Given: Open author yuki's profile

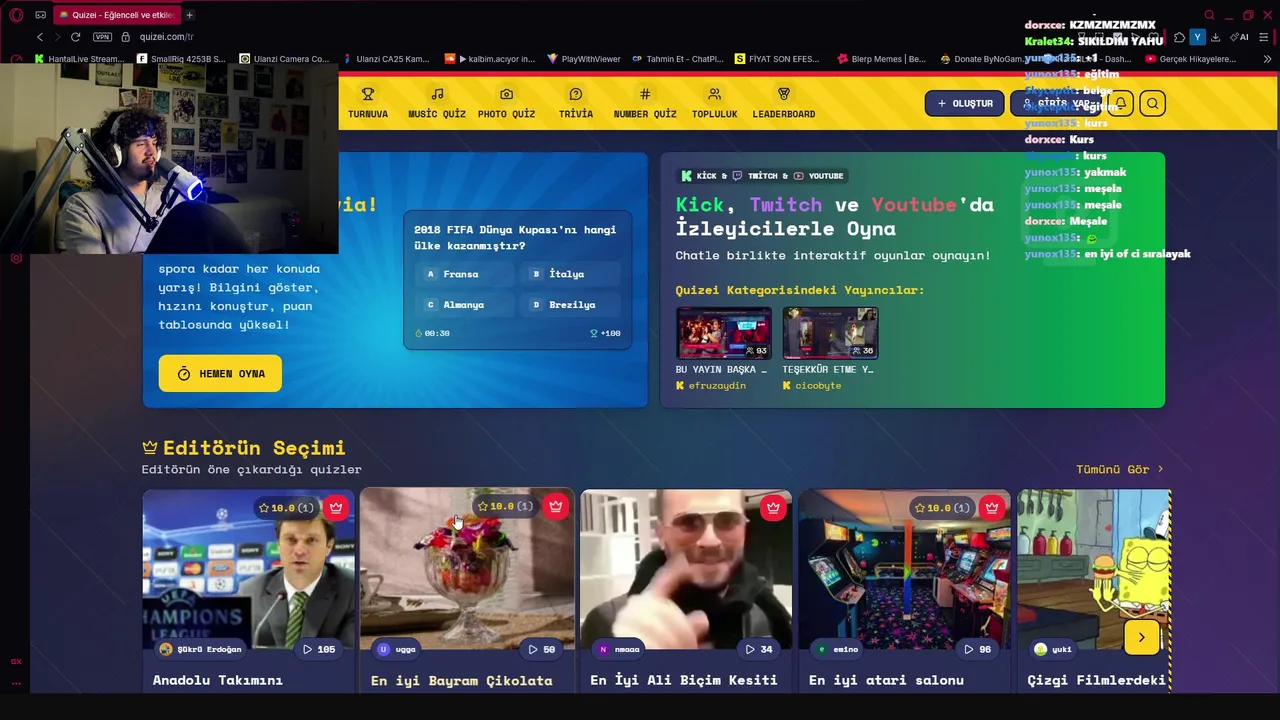Looking at the screenshot, I should [x=1053, y=649].
